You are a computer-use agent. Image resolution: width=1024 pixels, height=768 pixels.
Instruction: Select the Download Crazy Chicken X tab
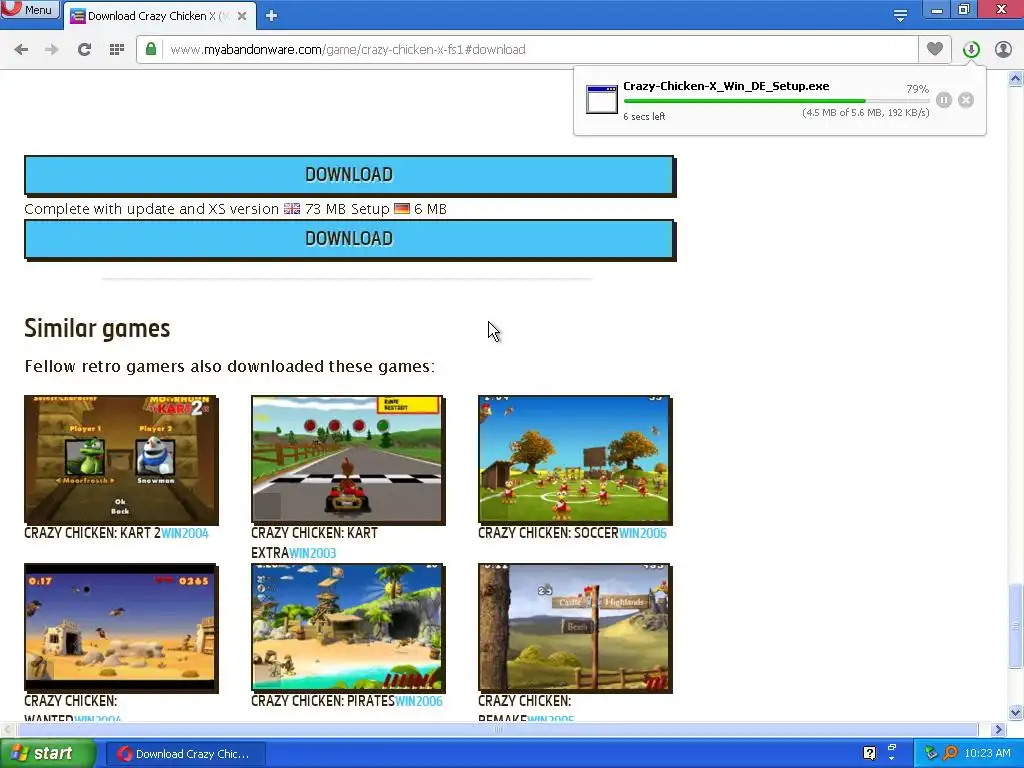coord(159,16)
